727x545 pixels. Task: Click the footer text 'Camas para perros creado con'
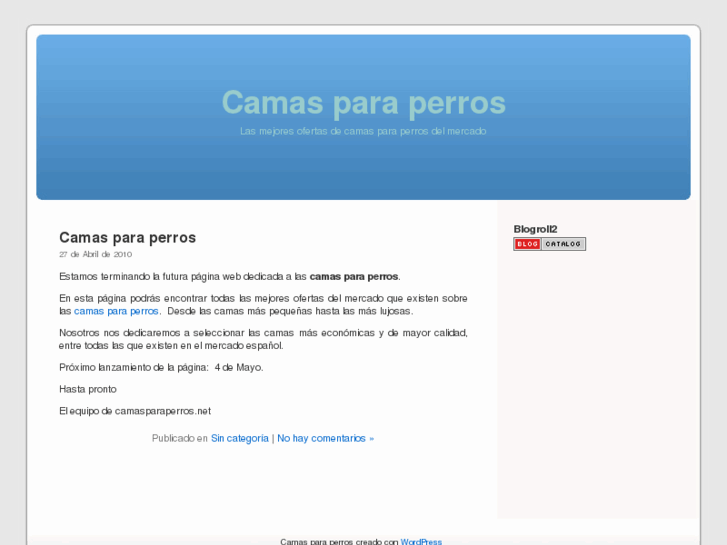point(339,541)
